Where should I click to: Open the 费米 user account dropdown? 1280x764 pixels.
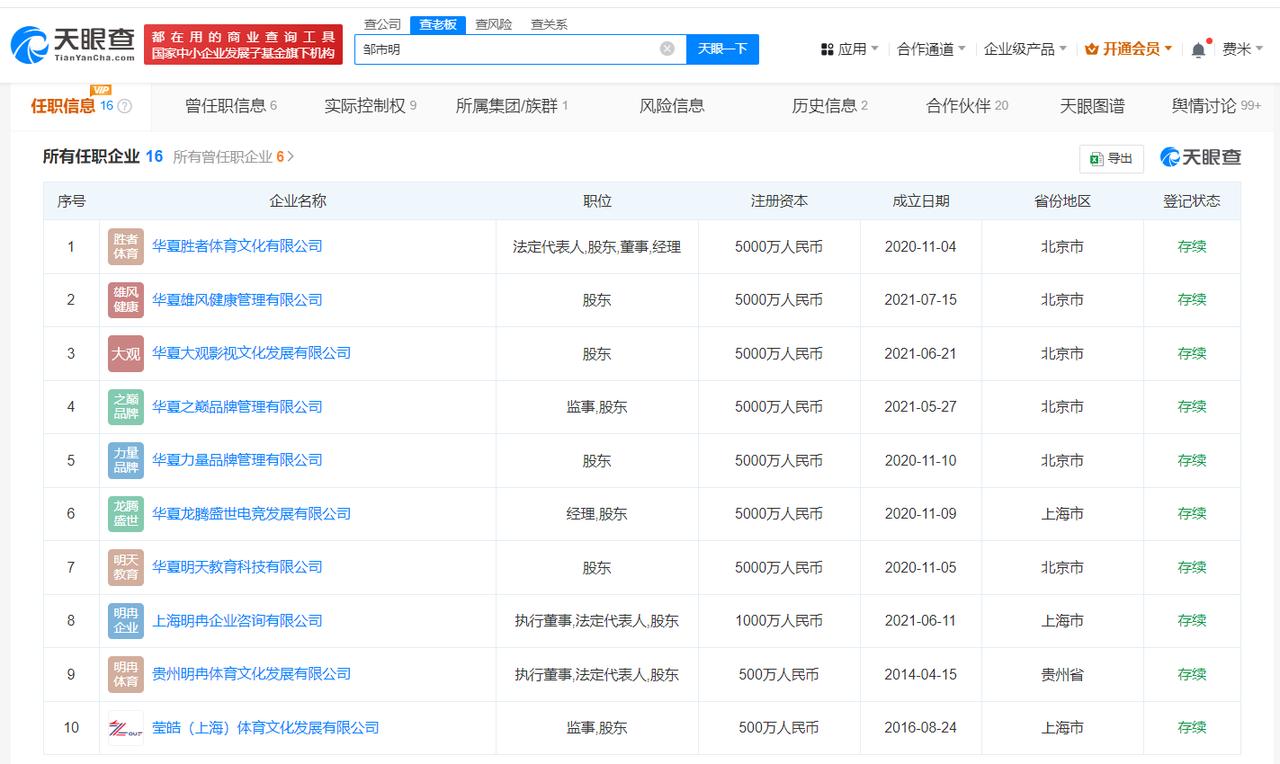click(x=1243, y=49)
